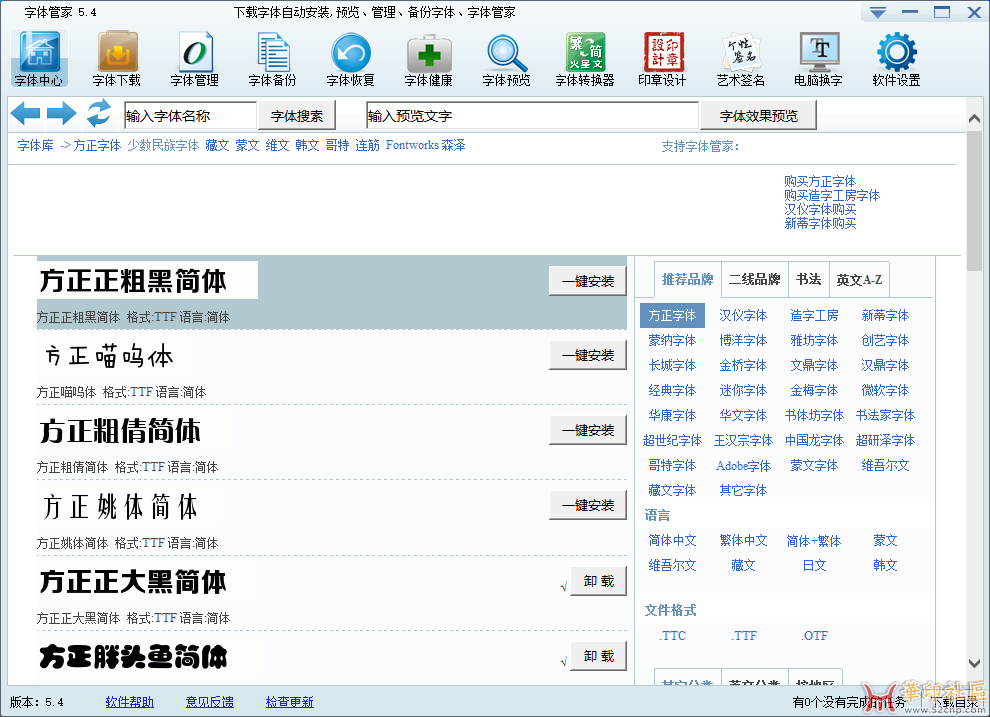
Task: Open the 意见反馈 link in status bar
Action: coord(210,702)
